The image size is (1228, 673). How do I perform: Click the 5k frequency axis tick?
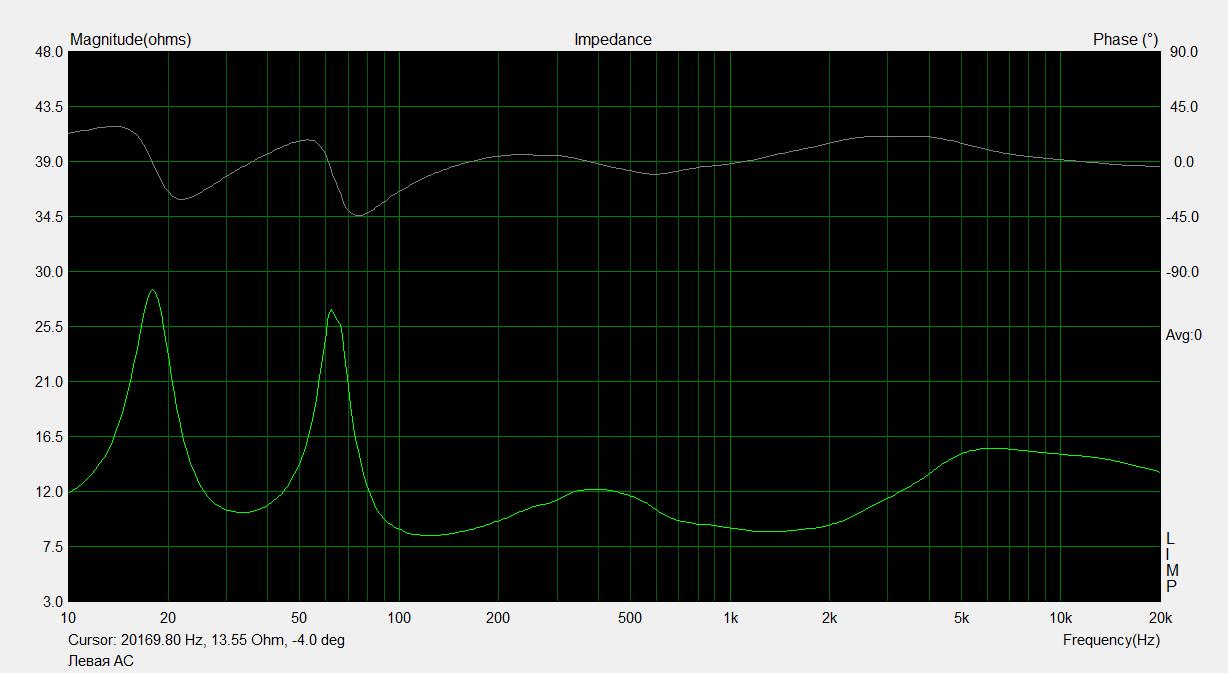click(x=961, y=618)
